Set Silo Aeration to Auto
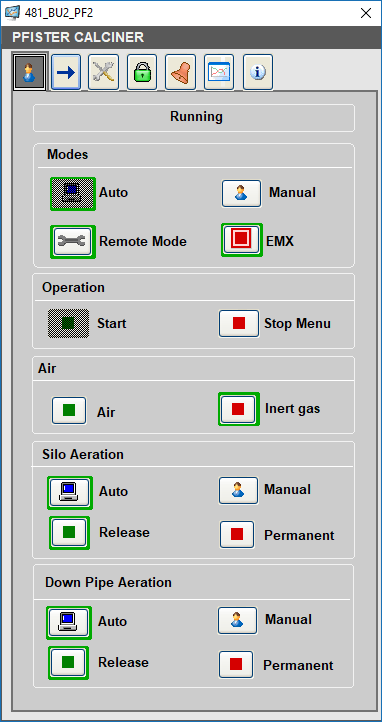Viewport: 382px width, 722px height. click(70, 493)
